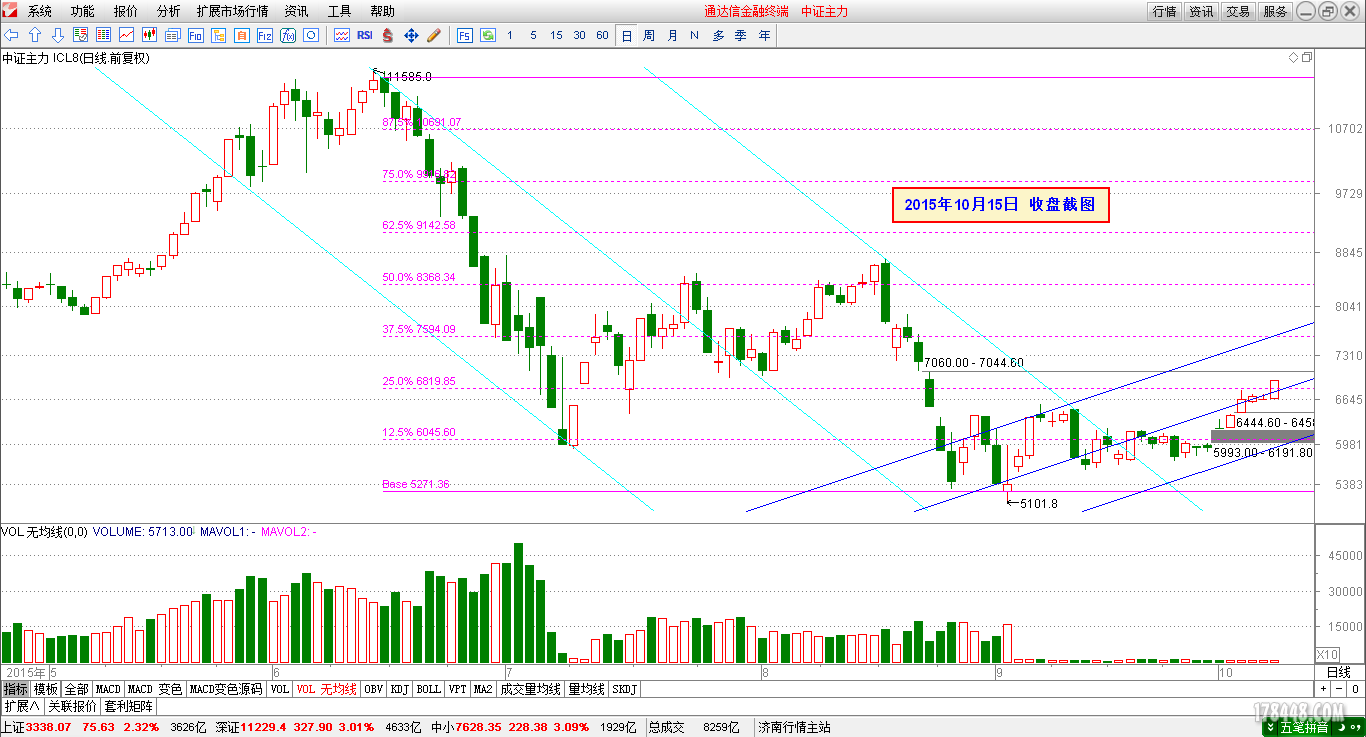Viewport: 1366px width, 737px height.
Task: Select the 日 daily period button
Action: (x=627, y=35)
